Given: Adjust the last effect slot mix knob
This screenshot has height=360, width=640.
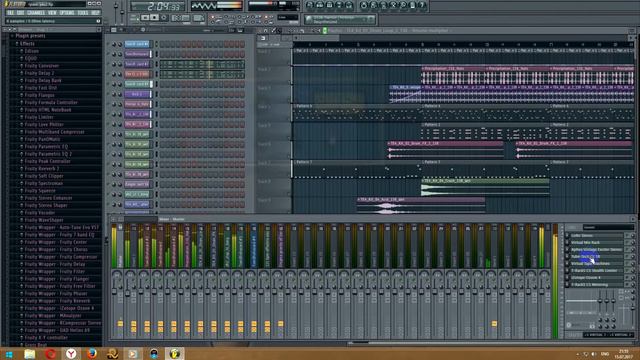Looking at the screenshot, I should (x=633, y=284).
